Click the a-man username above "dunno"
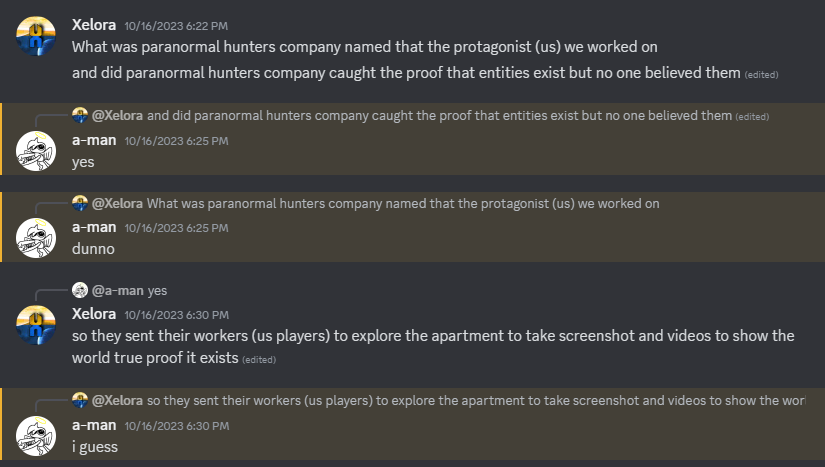825x467 pixels. point(94,227)
